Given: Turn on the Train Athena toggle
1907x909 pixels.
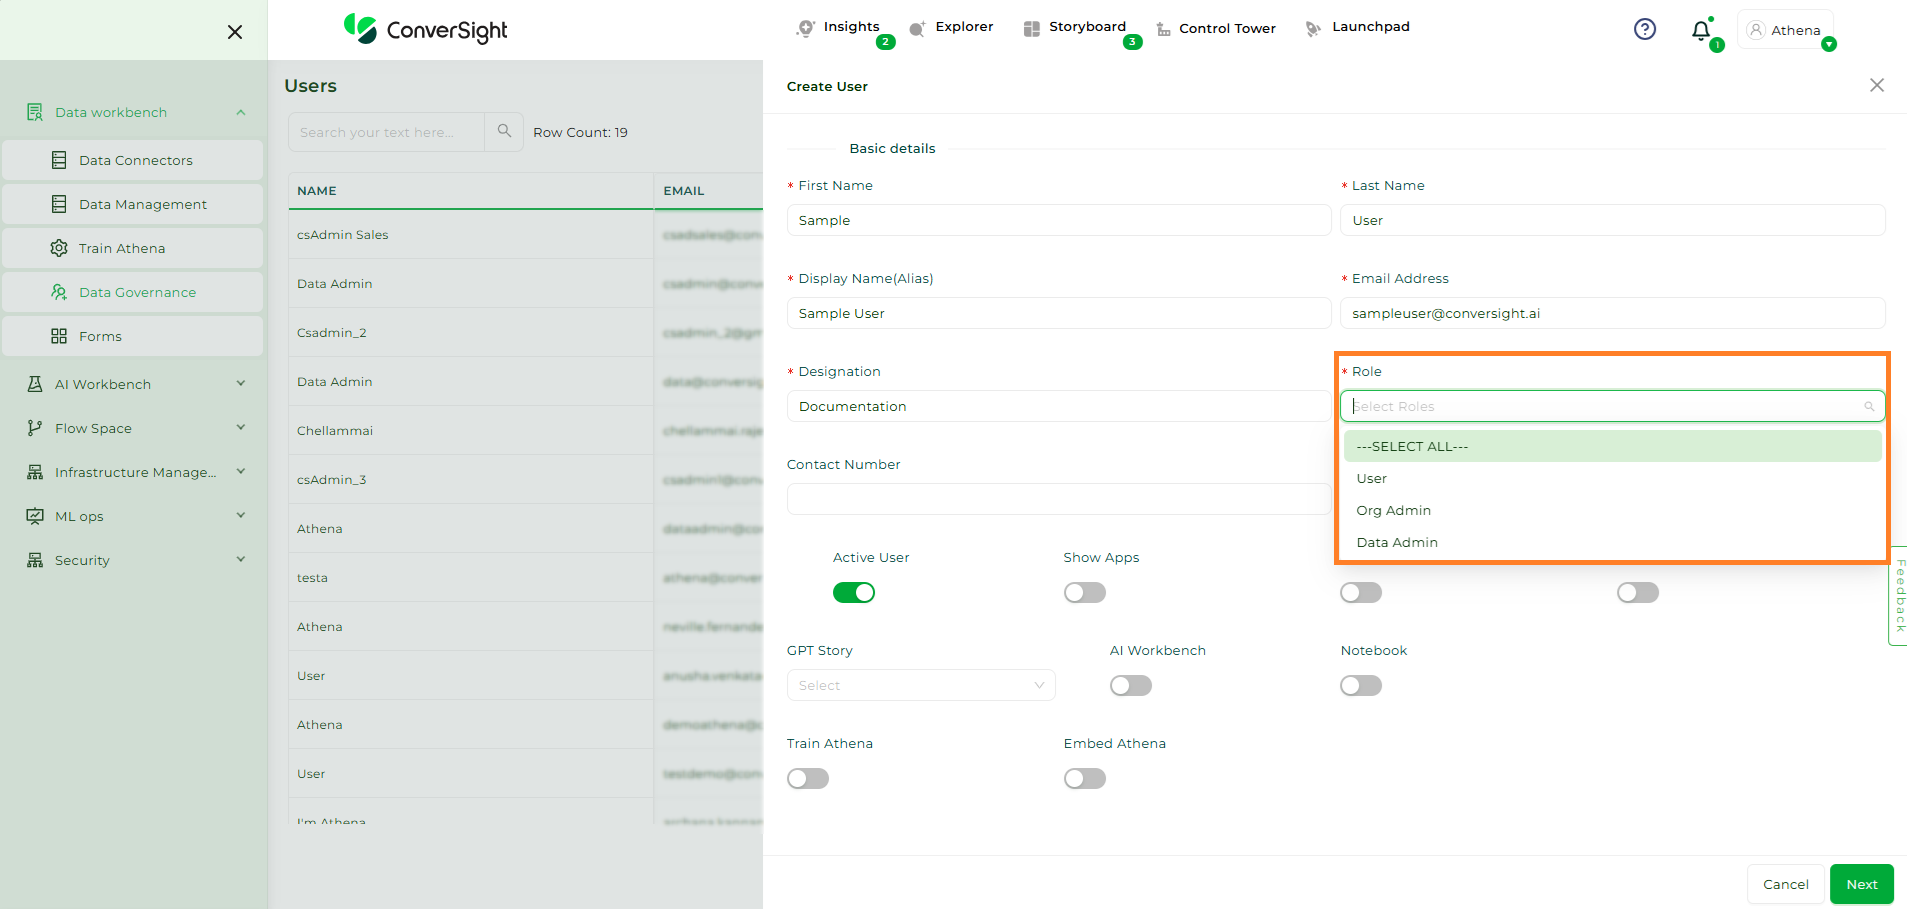Looking at the screenshot, I should (x=807, y=779).
